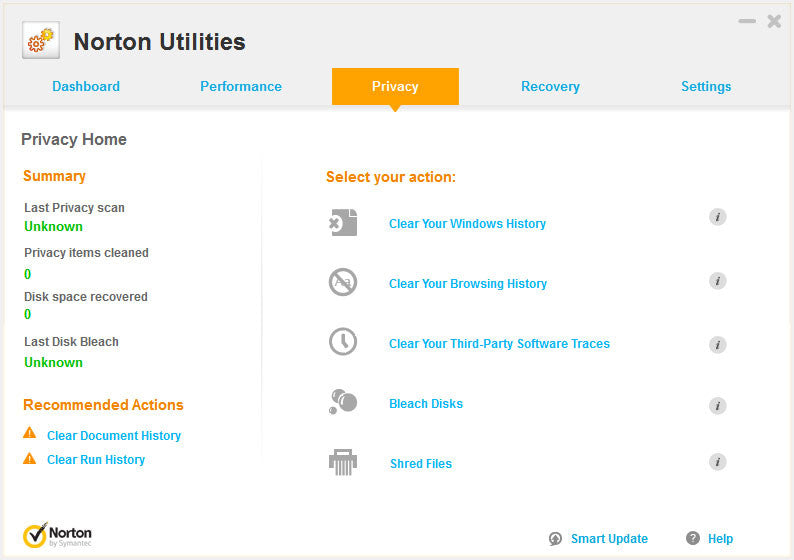Image resolution: width=794 pixels, height=560 pixels.
Task: Open the Help link
Action: coord(720,539)
